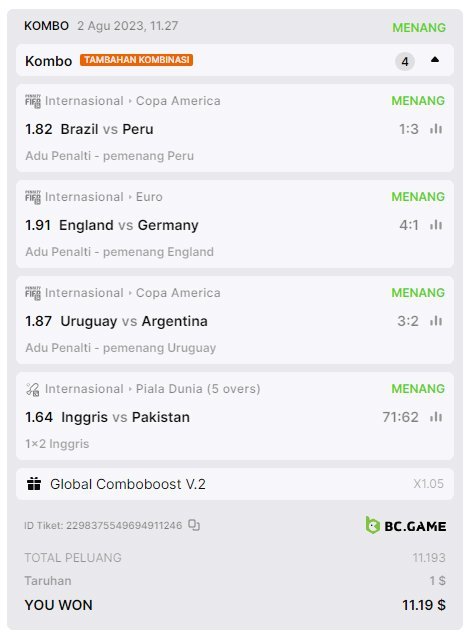Viewport: 466px width, 635px height.
Task: Click the Internasional Copa America breadcrumb for Brazil
Action: point(133,101)
